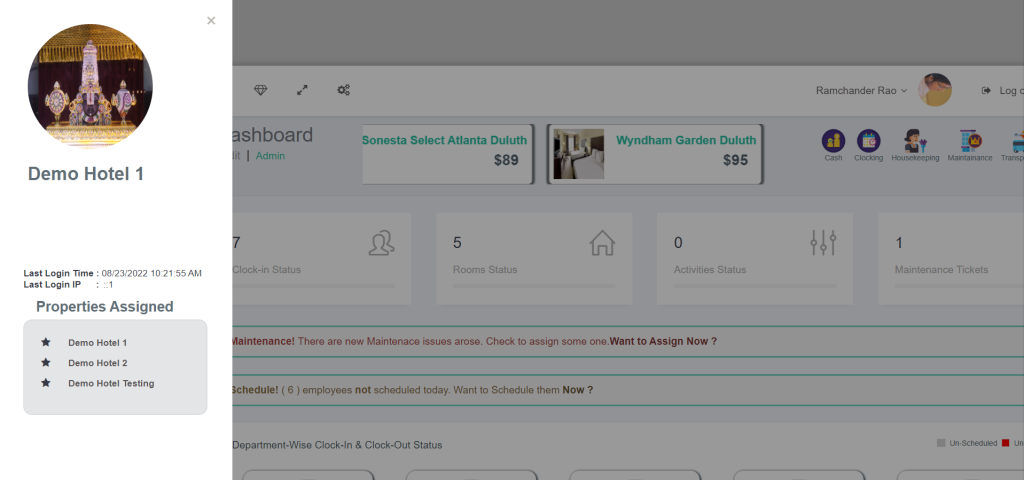Select Demo Hotel 1 in Properties Assigned

(97, 343)
